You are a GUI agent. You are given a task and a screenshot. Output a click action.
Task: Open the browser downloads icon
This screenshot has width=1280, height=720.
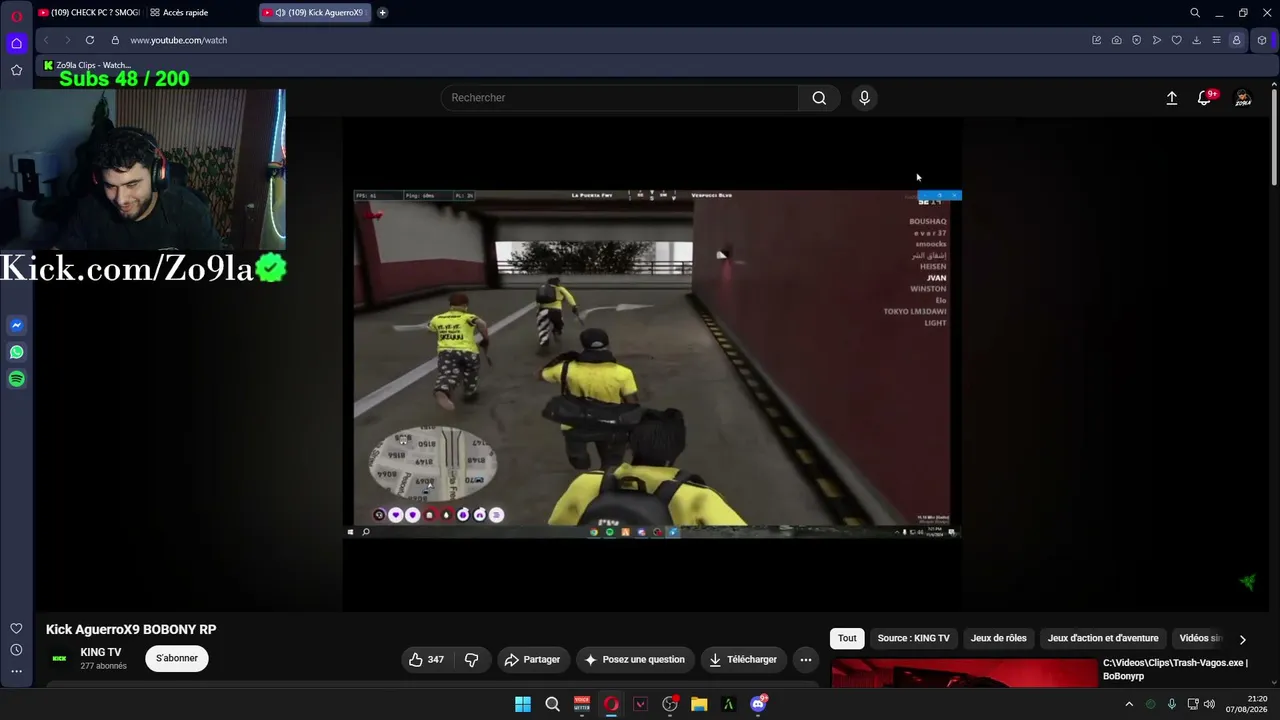coord(1196,40)
